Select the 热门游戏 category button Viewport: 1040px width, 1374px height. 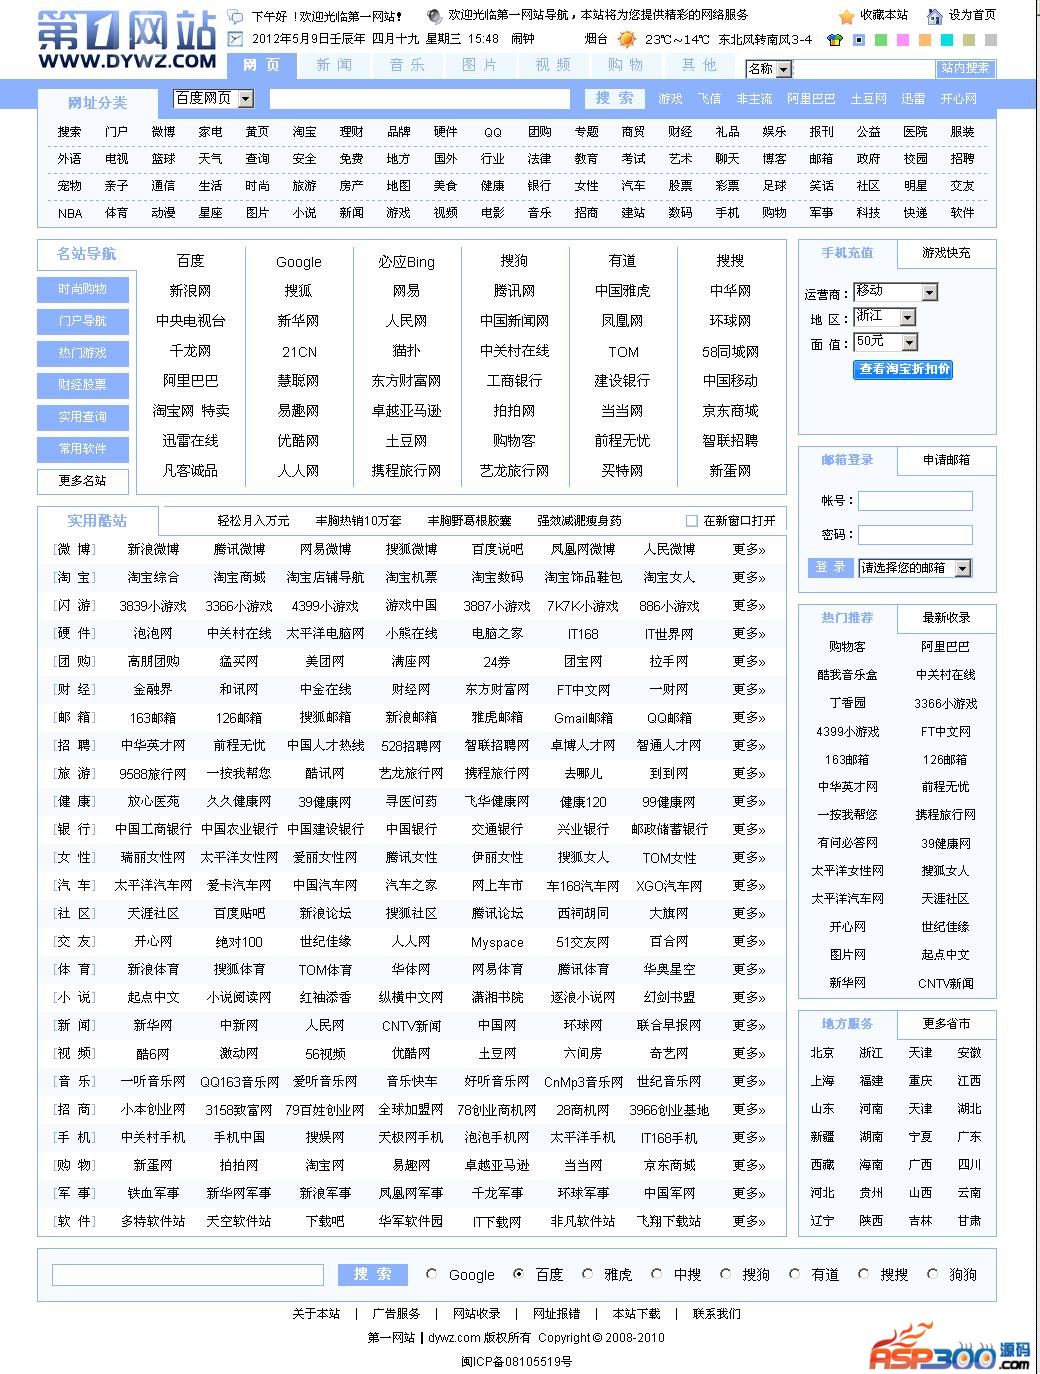(82, 353)
